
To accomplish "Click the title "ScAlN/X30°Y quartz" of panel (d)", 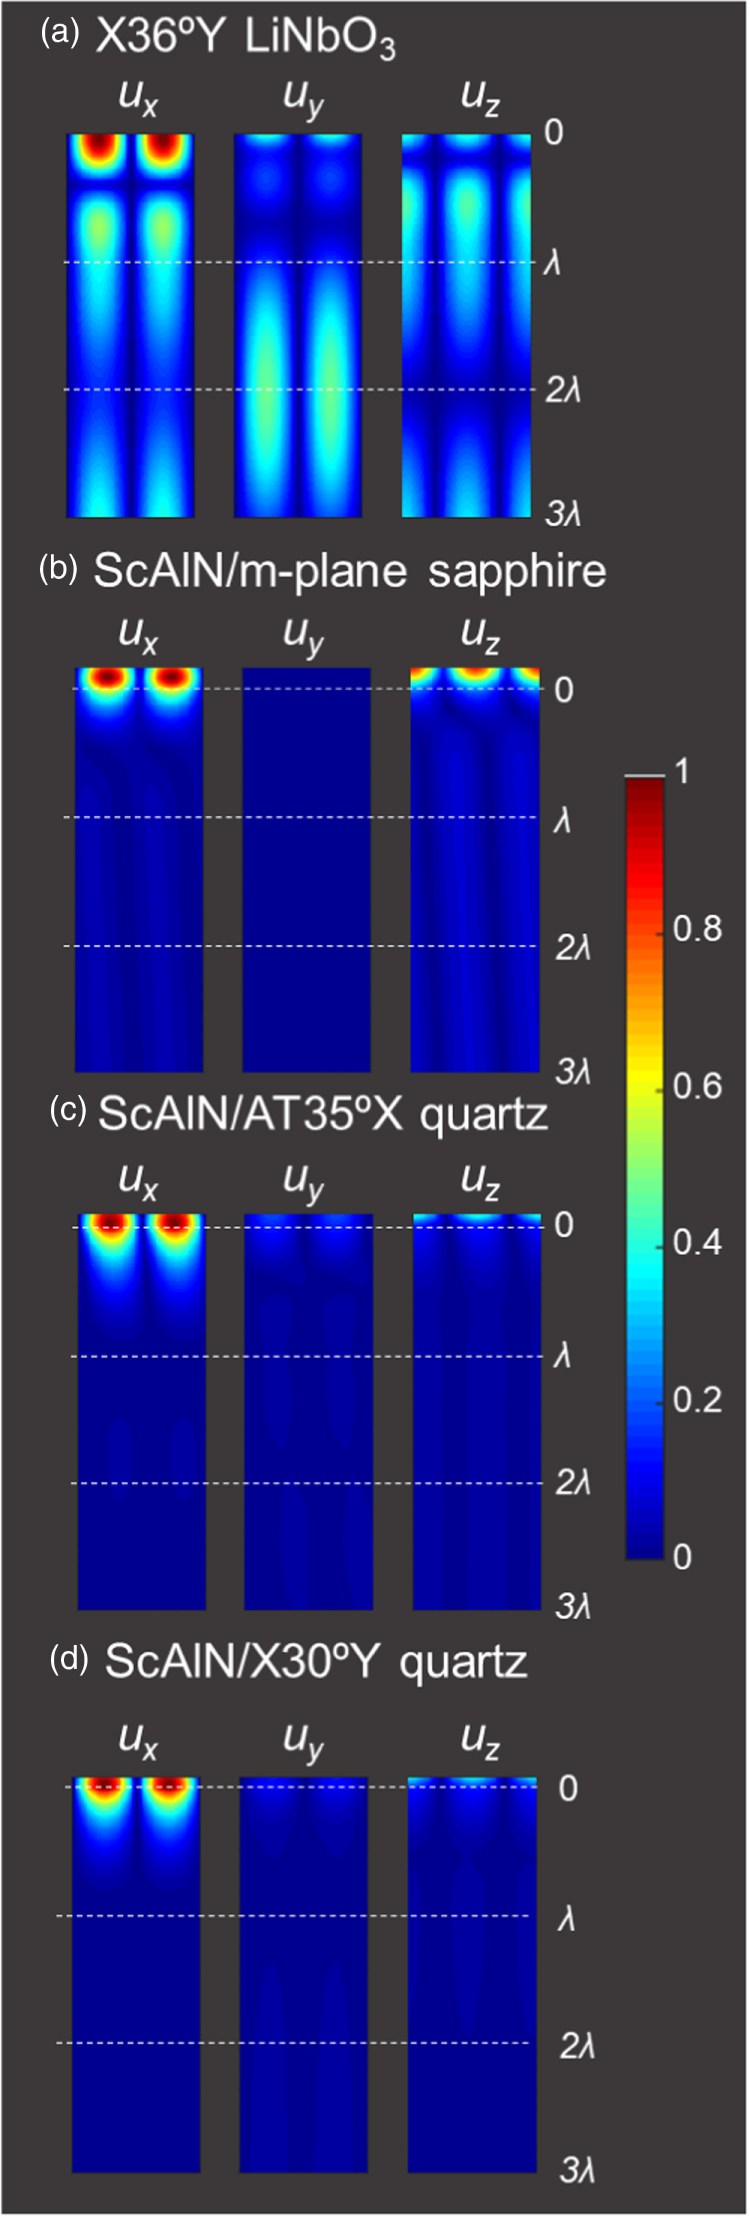I will pos(316,1661).
